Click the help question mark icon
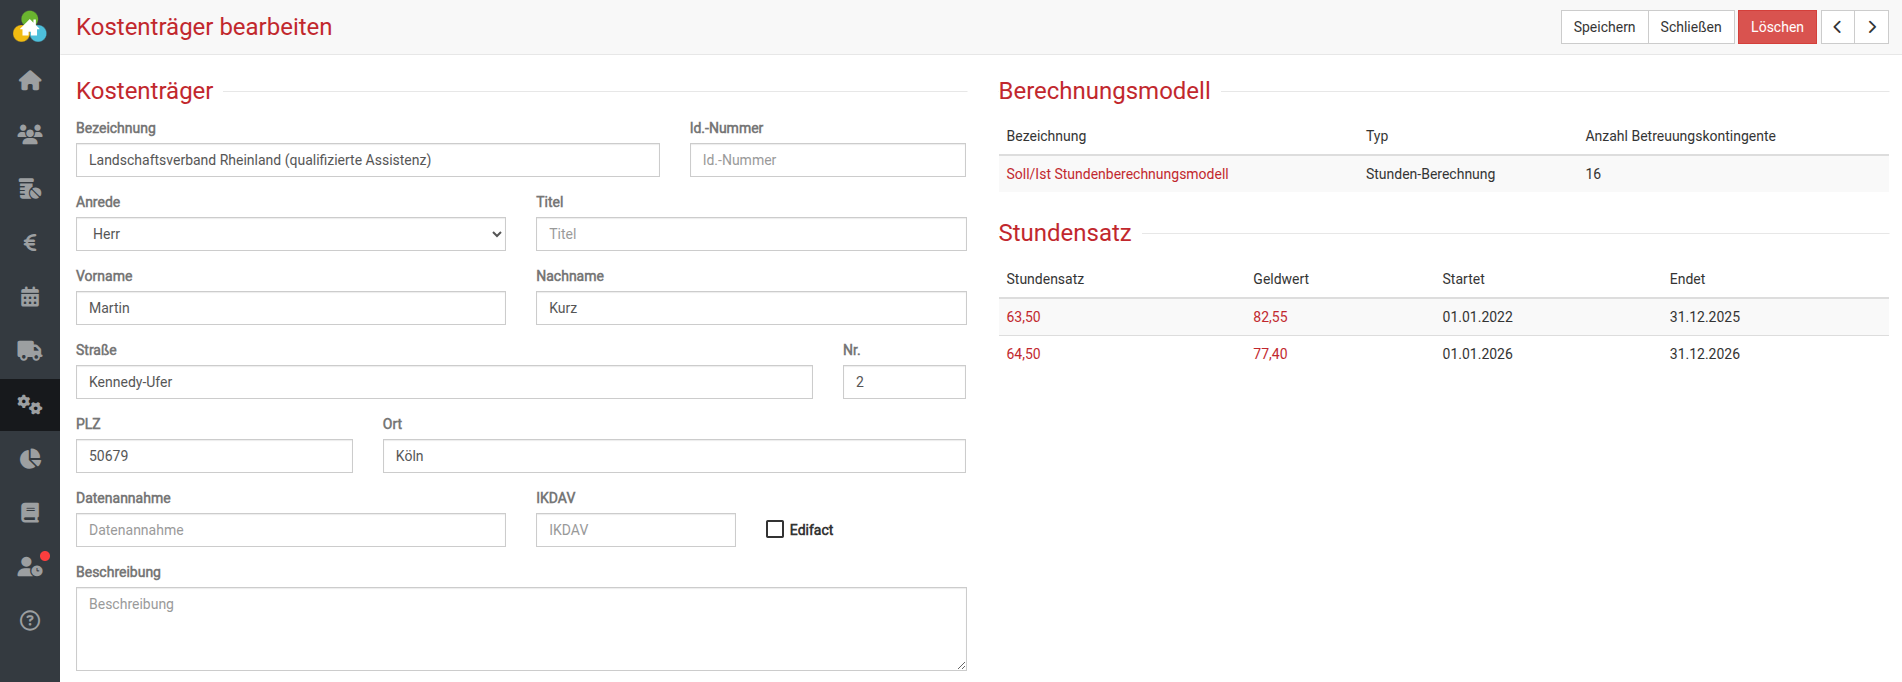The width and height of the screenshot is (1902, 682). coord(30,621)
